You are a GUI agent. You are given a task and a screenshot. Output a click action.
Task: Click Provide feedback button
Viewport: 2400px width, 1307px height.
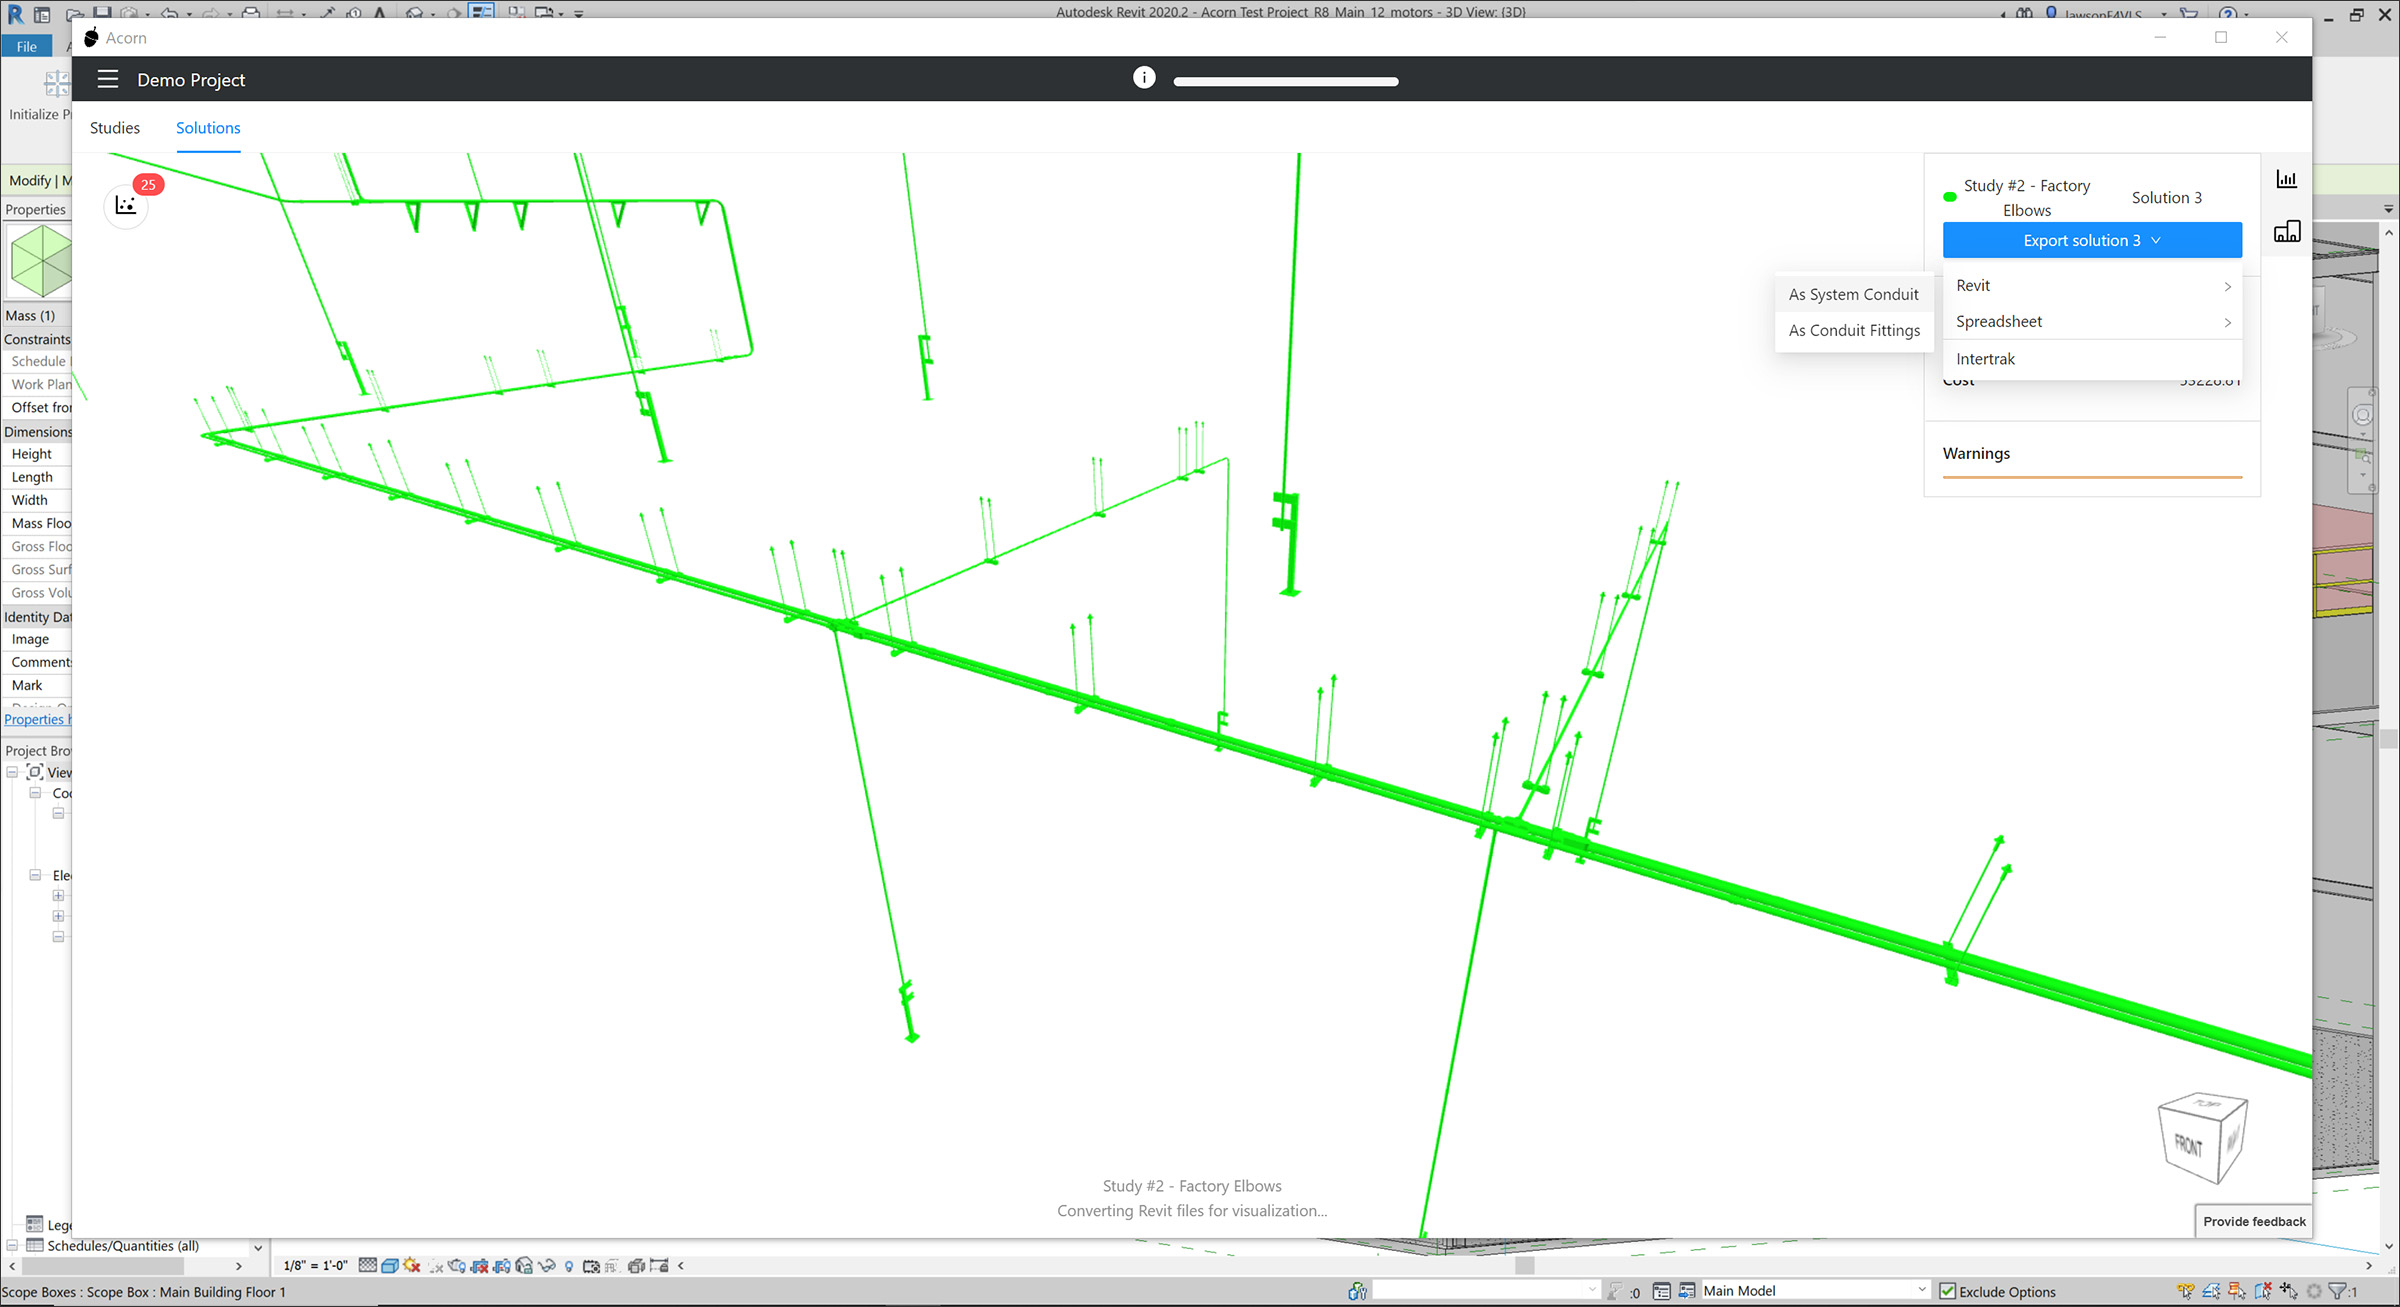(2254, 1221)
